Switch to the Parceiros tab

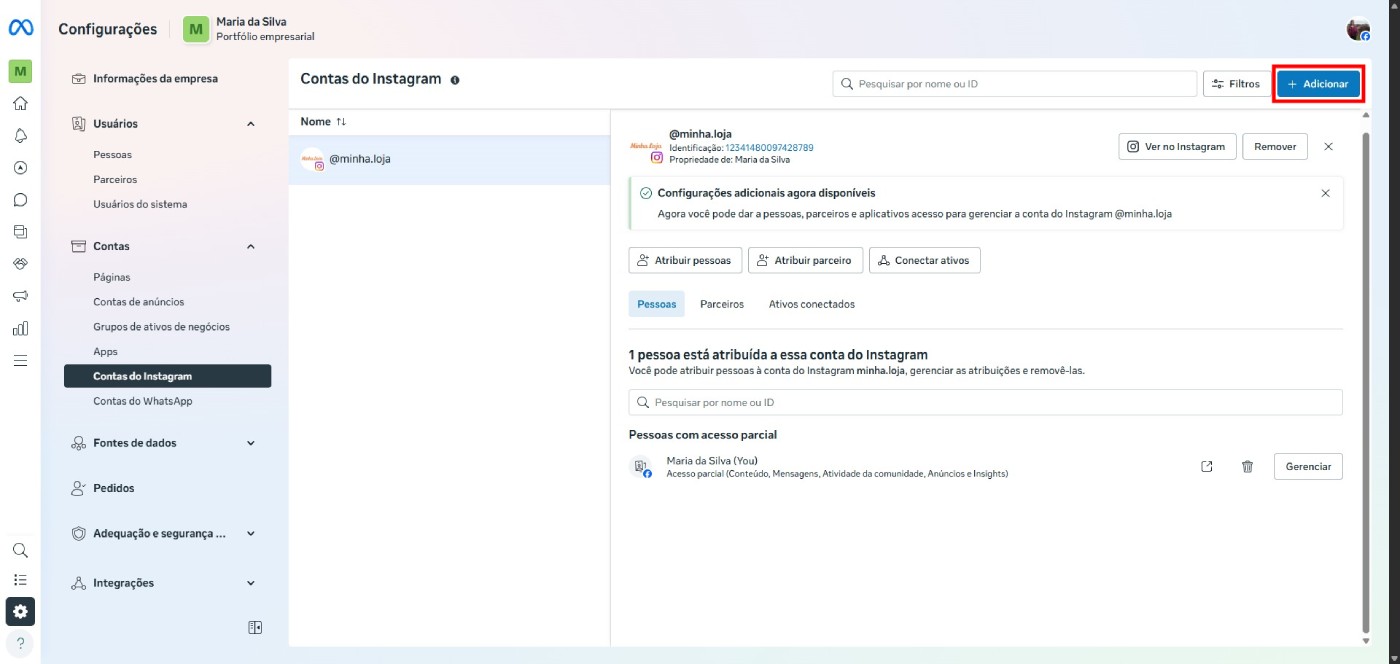click(722, 303)
